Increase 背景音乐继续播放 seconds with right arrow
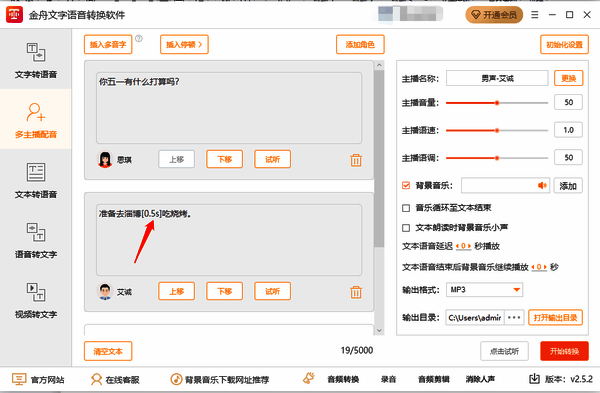Viewport: 600px width, 393px height. 545,267
